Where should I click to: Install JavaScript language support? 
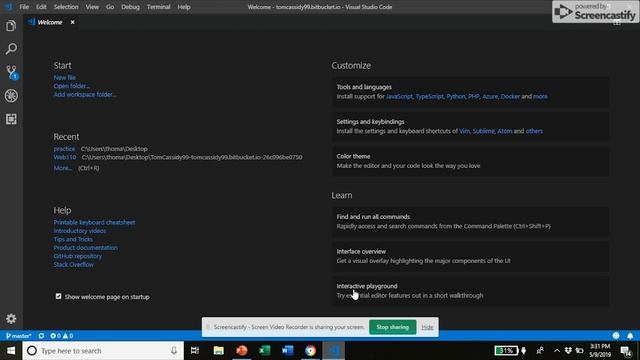pyautogui.click(x=399, y=97)
